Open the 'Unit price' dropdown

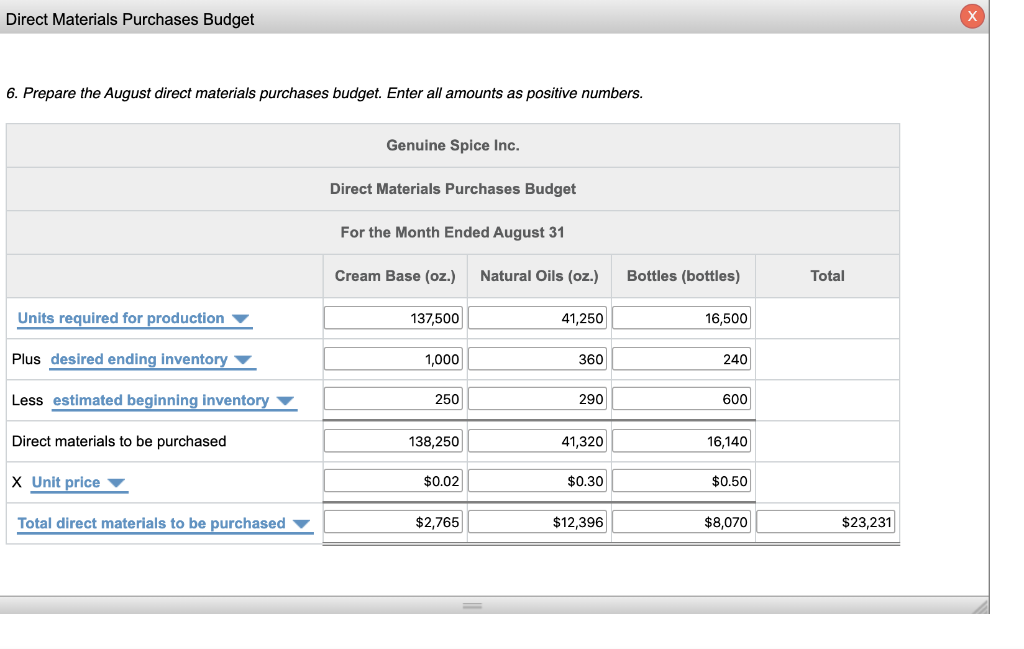pyautogui.click(x=79, y=483)
